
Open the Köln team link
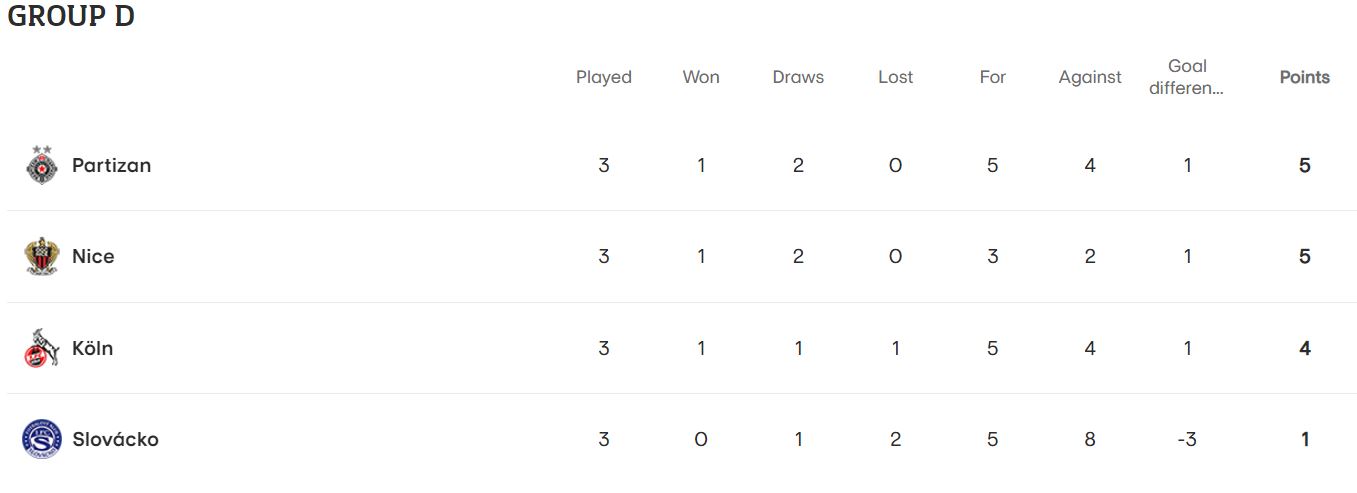point(92,348)
